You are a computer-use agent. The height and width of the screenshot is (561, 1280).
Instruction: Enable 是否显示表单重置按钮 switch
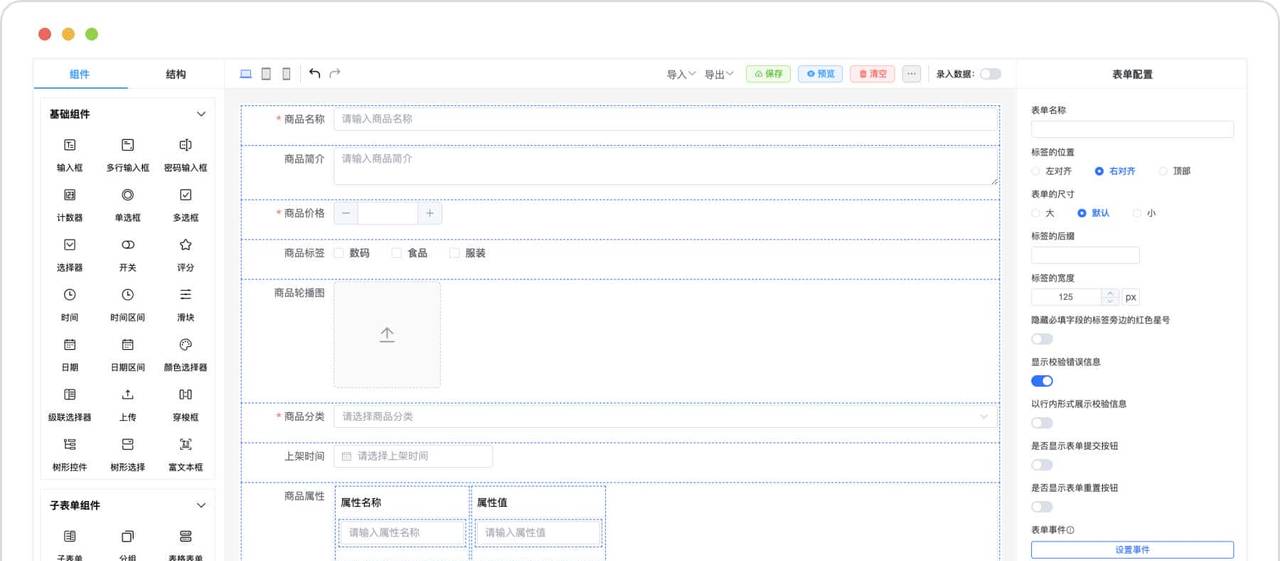pos(1042,507)
